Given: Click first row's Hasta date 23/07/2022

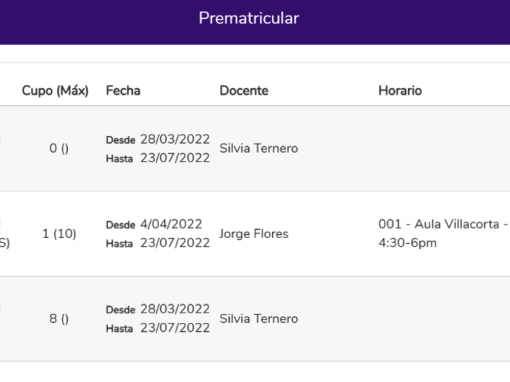Looking at the screenshot, I should (x=175, y=158).
